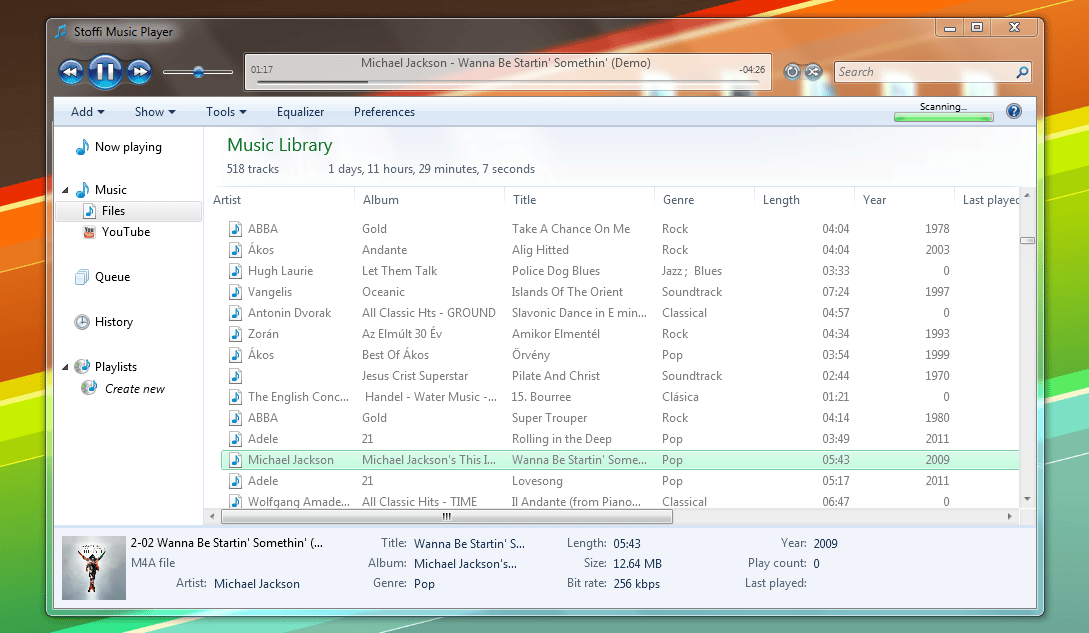This screenshot has height=633, width=1089.
Task: Sort by the Length column header
Action: click(x=781, y=199)
